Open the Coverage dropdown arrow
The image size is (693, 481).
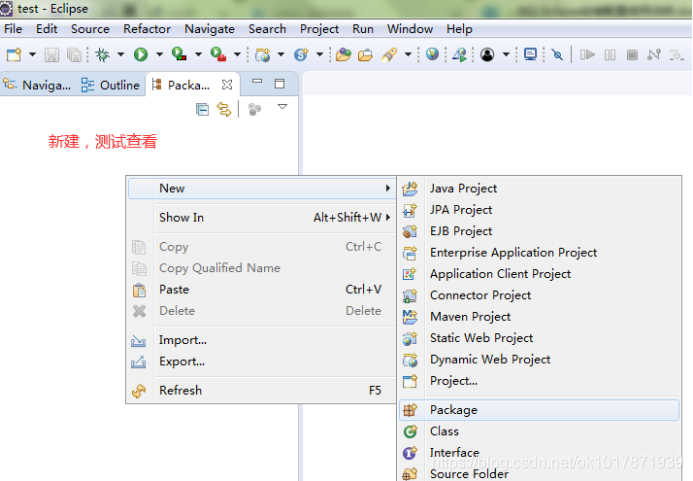click(198, 55)
